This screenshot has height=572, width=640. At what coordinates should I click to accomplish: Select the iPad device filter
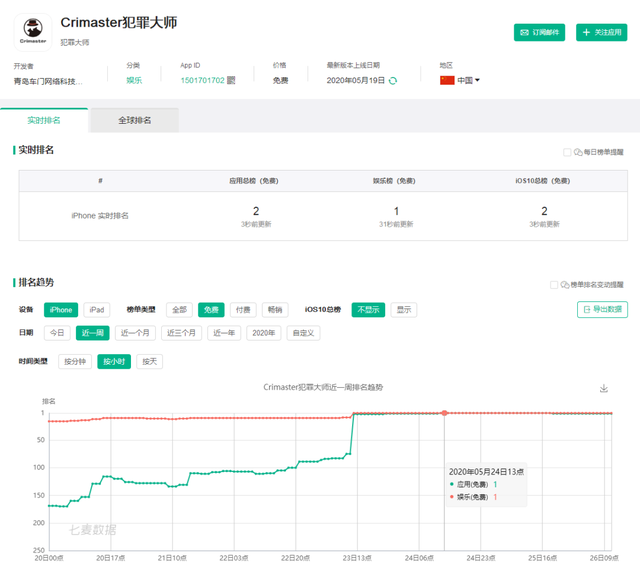[x=97, y=309]
